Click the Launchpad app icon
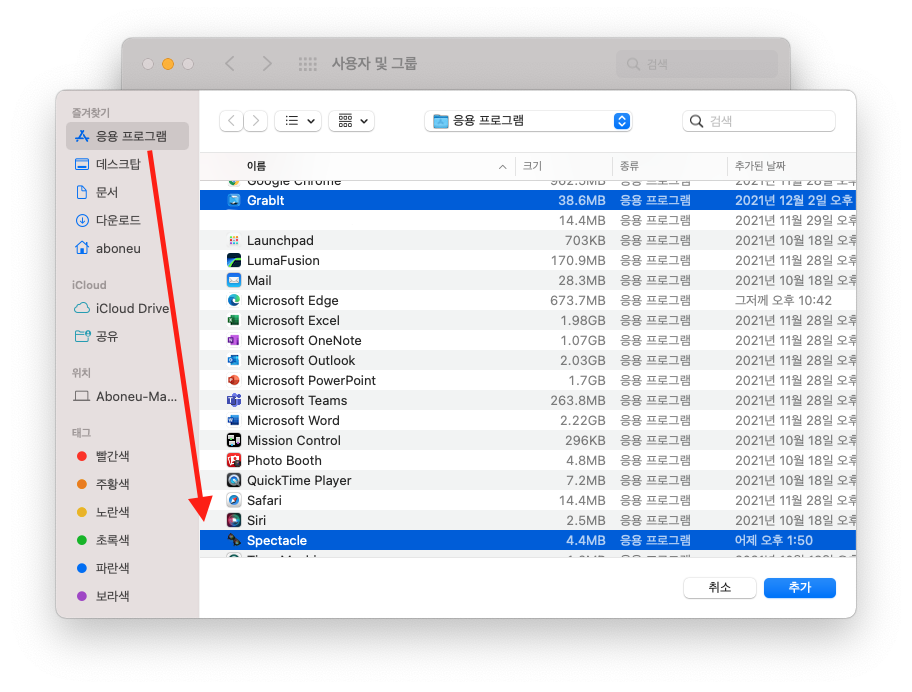The width and height of the screenshot is (912, 692). point(234,240)
